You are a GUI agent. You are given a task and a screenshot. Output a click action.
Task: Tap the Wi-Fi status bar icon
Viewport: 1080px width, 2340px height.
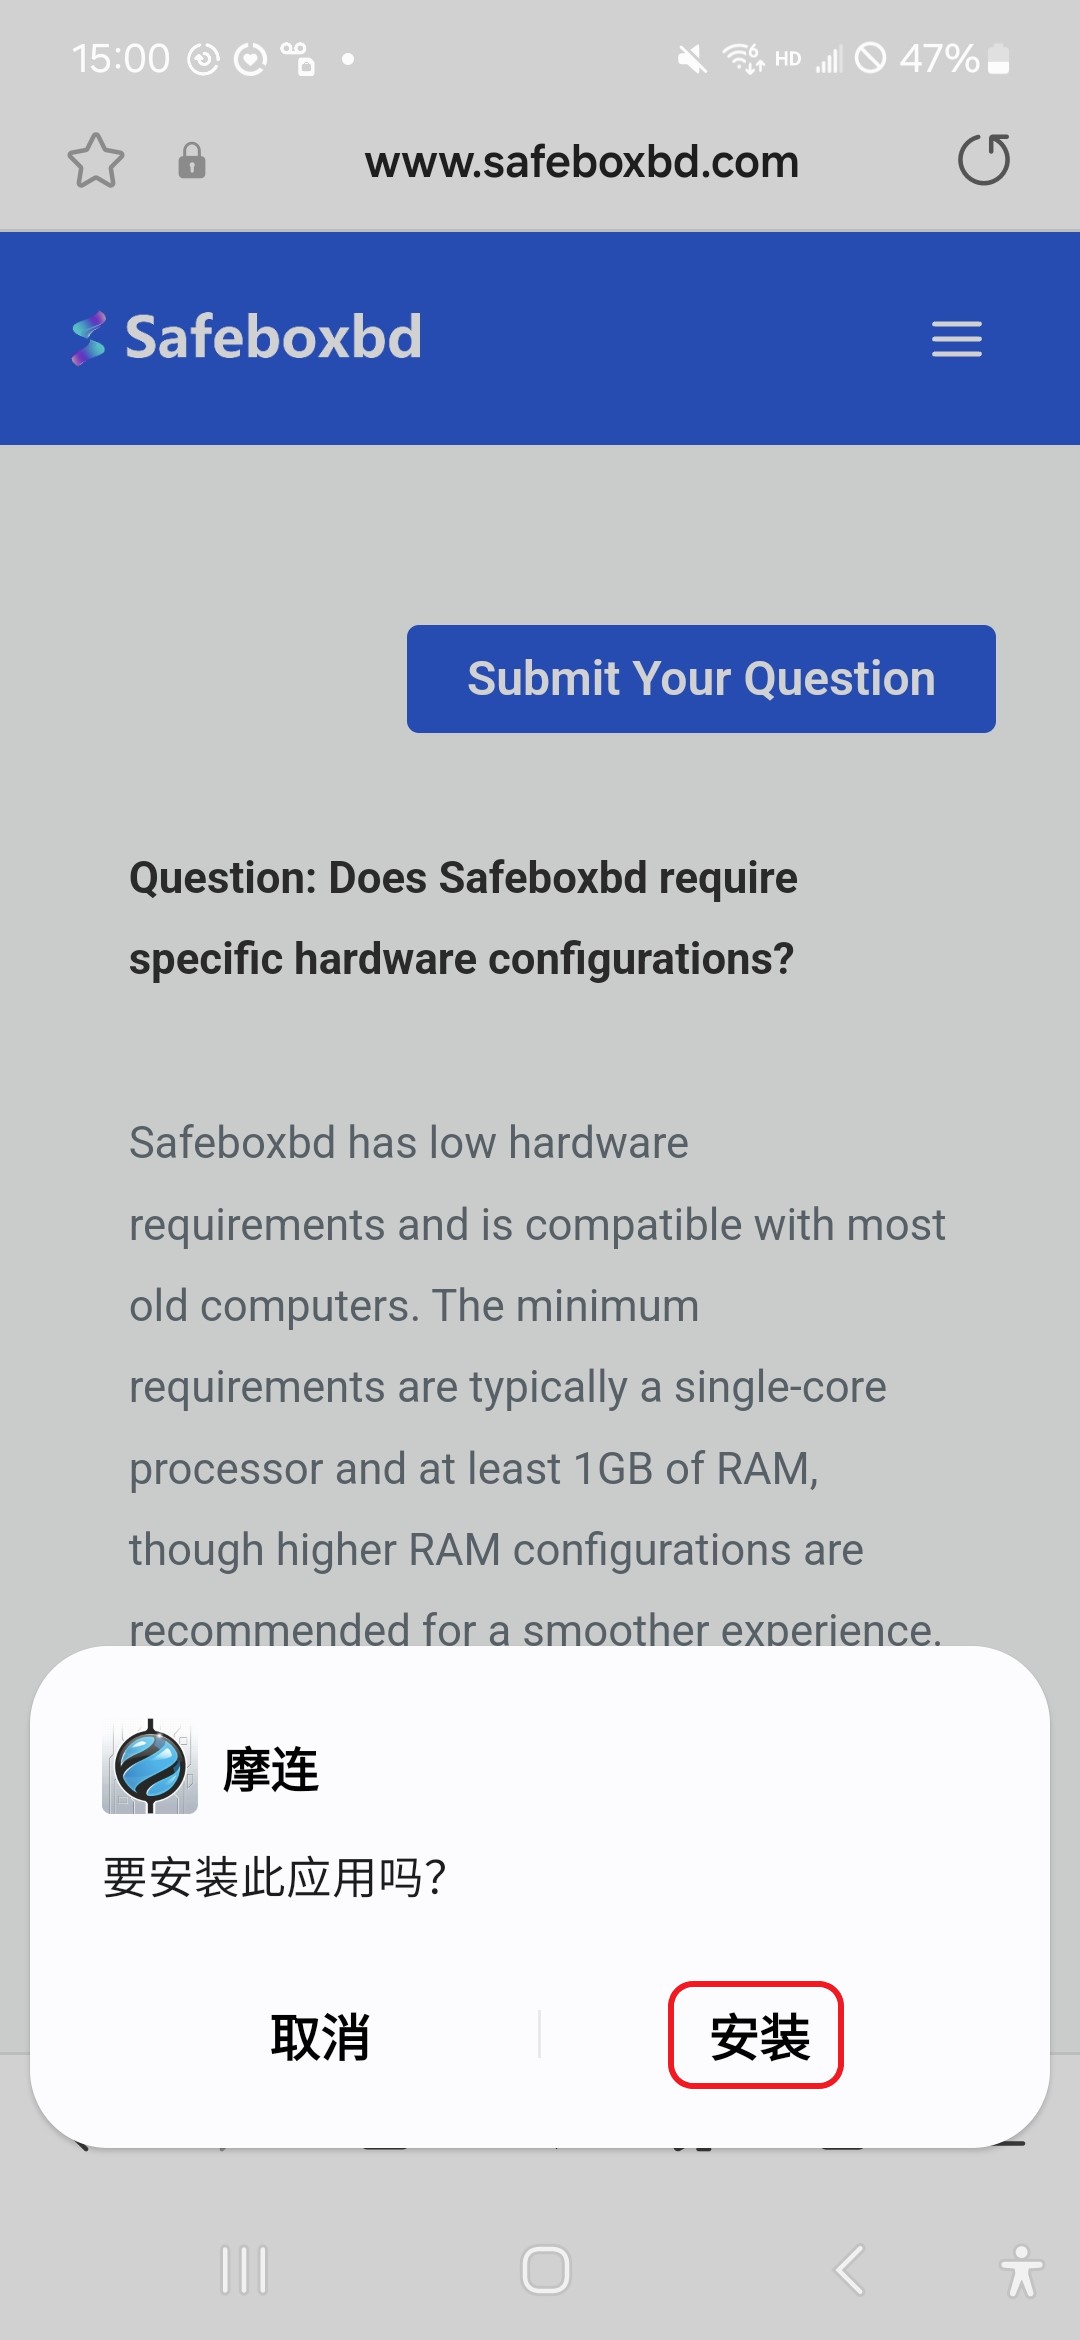pos(743,59)
